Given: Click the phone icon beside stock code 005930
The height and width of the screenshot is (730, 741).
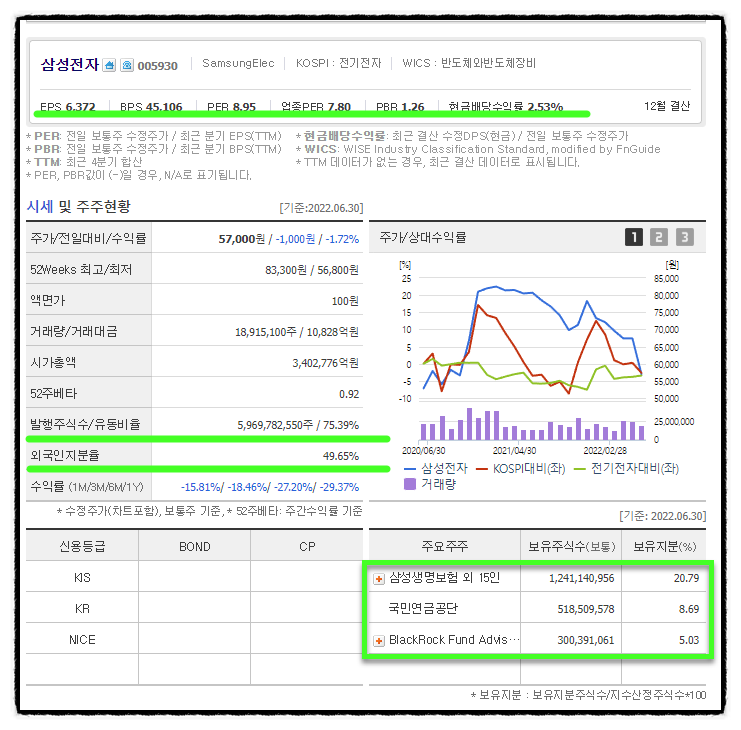Looking at the screenshot, I should (x=127, y=65).
